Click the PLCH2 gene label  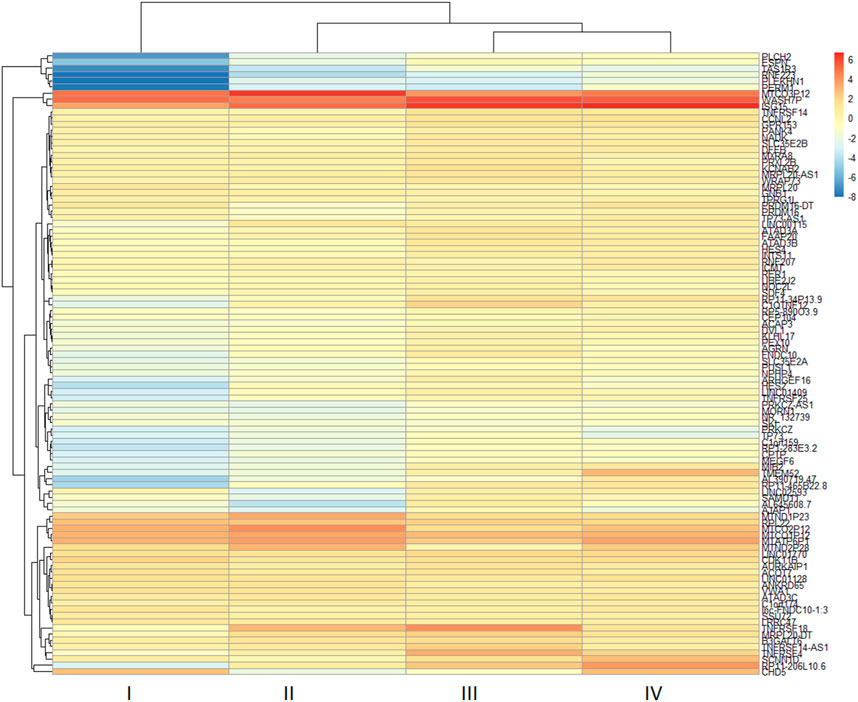click(776, 56)
